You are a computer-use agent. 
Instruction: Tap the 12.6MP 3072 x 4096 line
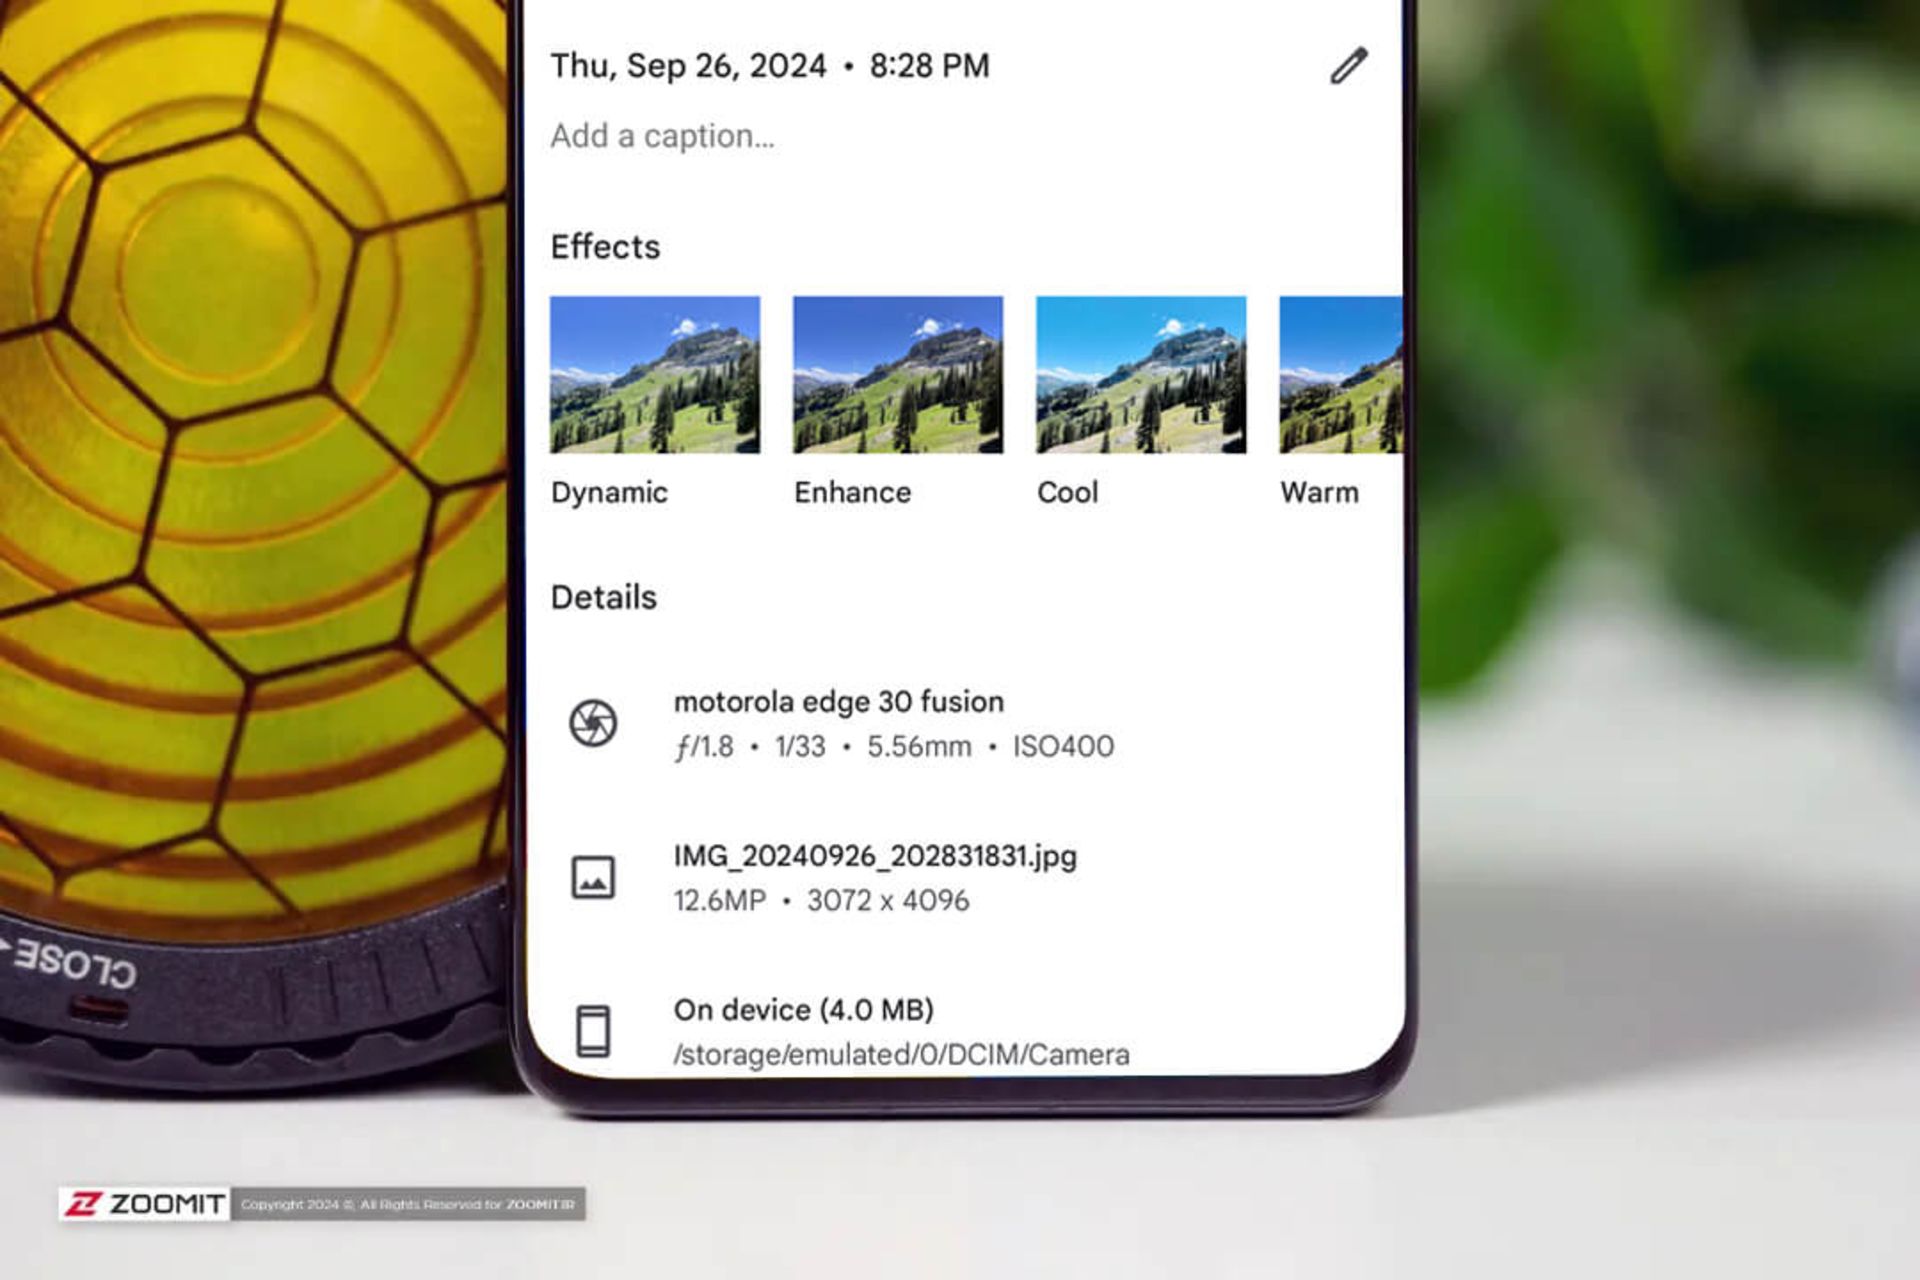[x=822, y=901]
